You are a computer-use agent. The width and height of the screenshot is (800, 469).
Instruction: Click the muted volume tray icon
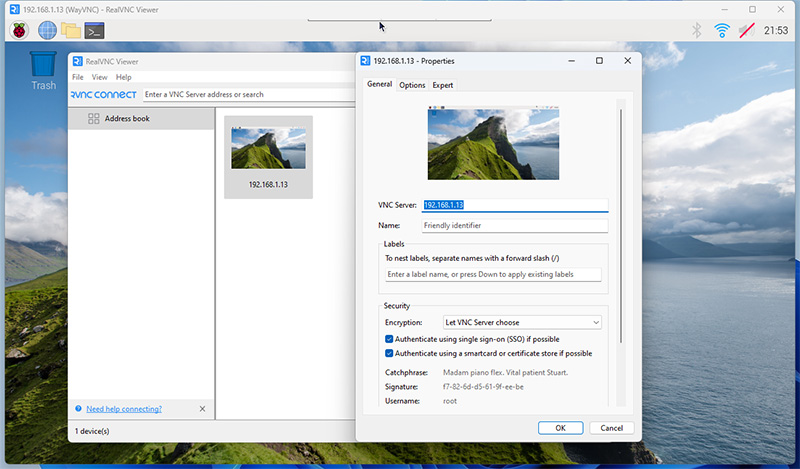(x=746, y=31)
